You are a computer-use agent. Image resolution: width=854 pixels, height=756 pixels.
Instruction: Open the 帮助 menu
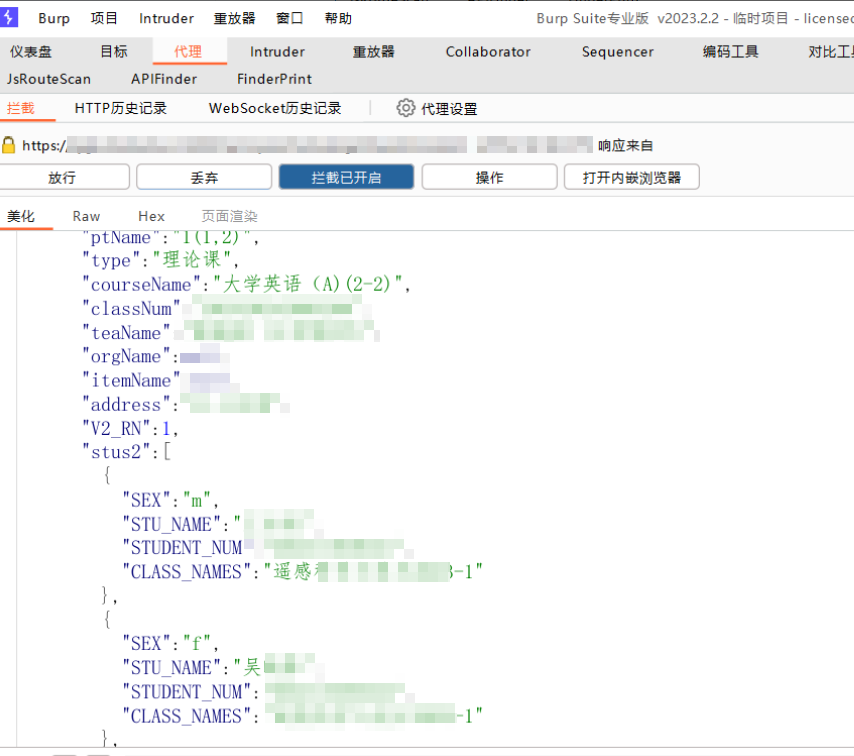(338, 19)
